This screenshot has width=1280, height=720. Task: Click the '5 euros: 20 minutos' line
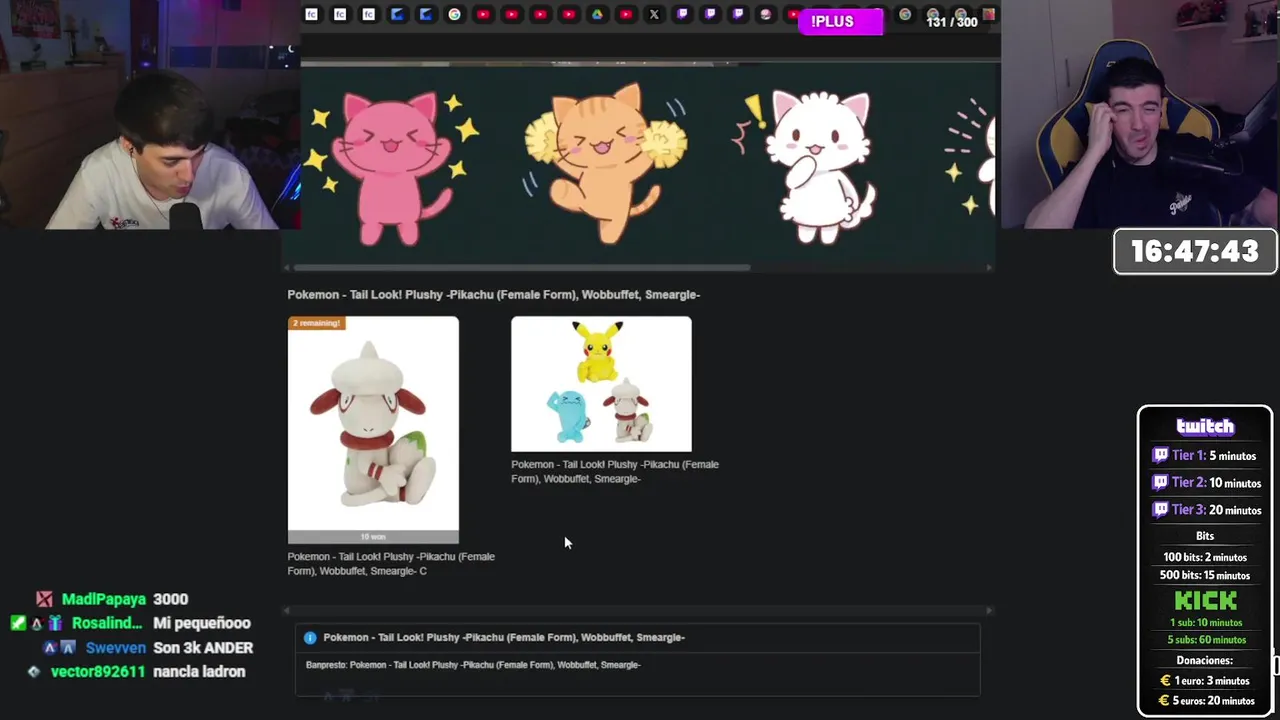[1207, 701]
